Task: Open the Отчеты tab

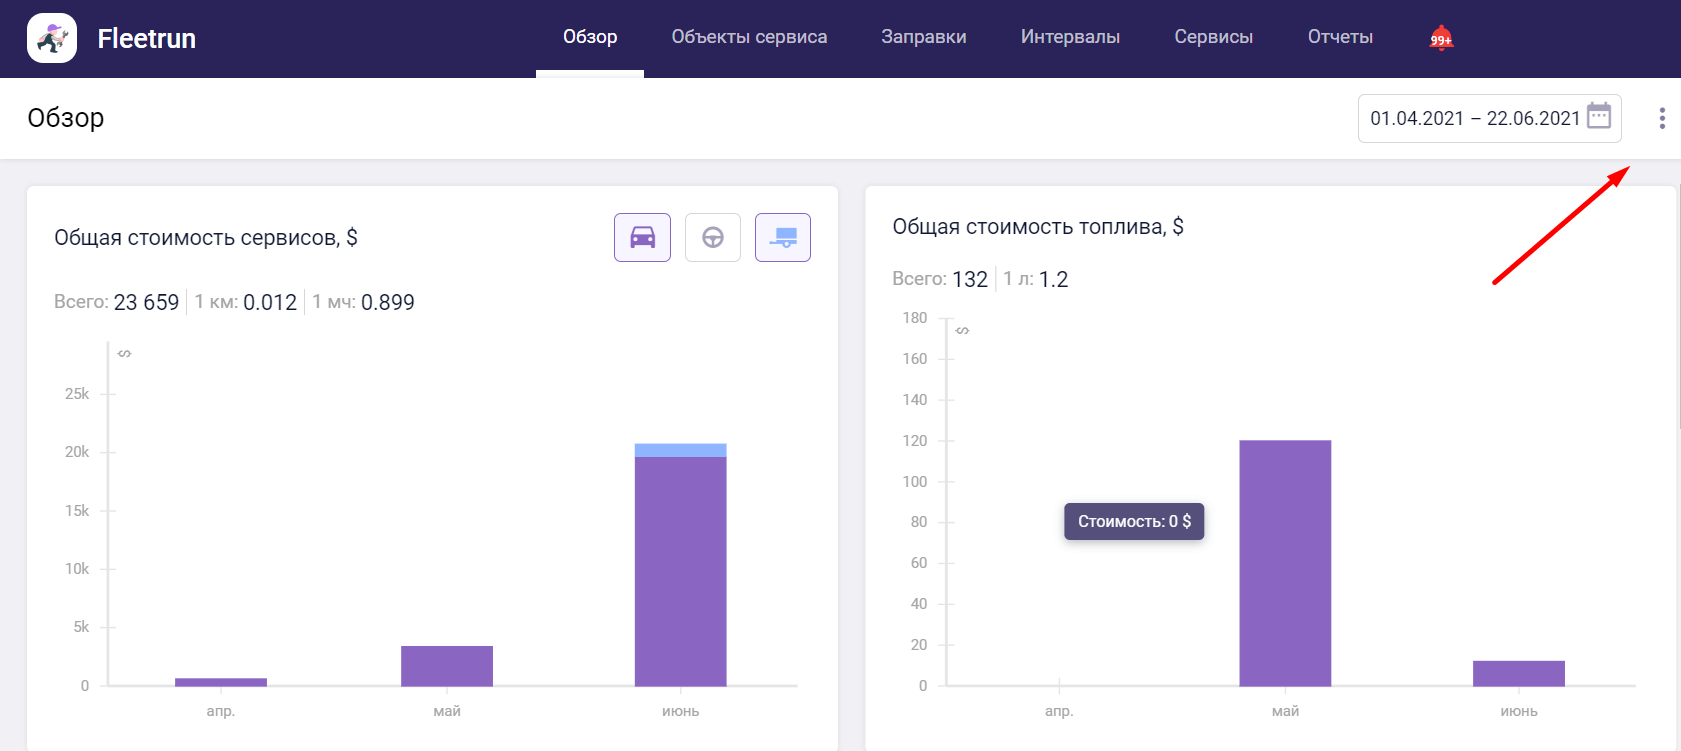Action: (x=1340, y=37)
